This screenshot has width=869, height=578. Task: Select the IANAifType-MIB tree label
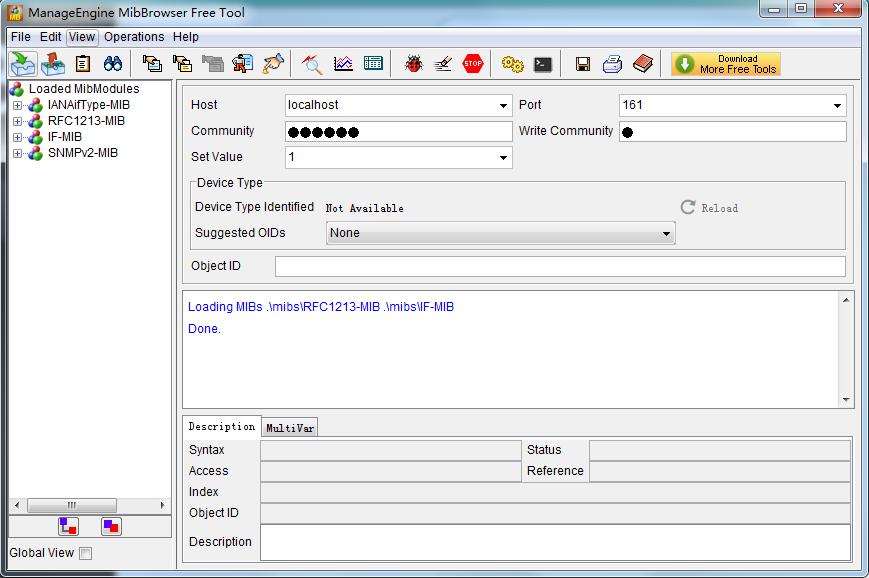[89, 105]
